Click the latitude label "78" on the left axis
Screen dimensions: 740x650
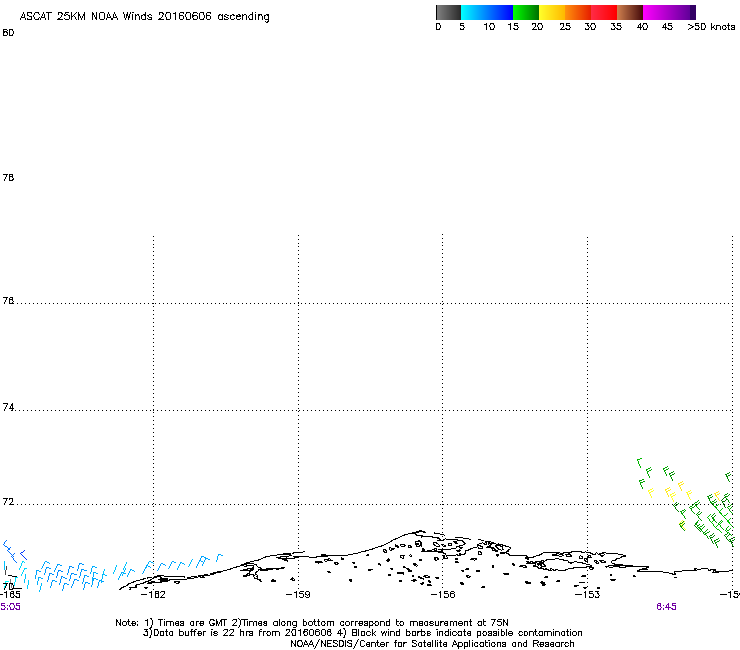(8, 178)
